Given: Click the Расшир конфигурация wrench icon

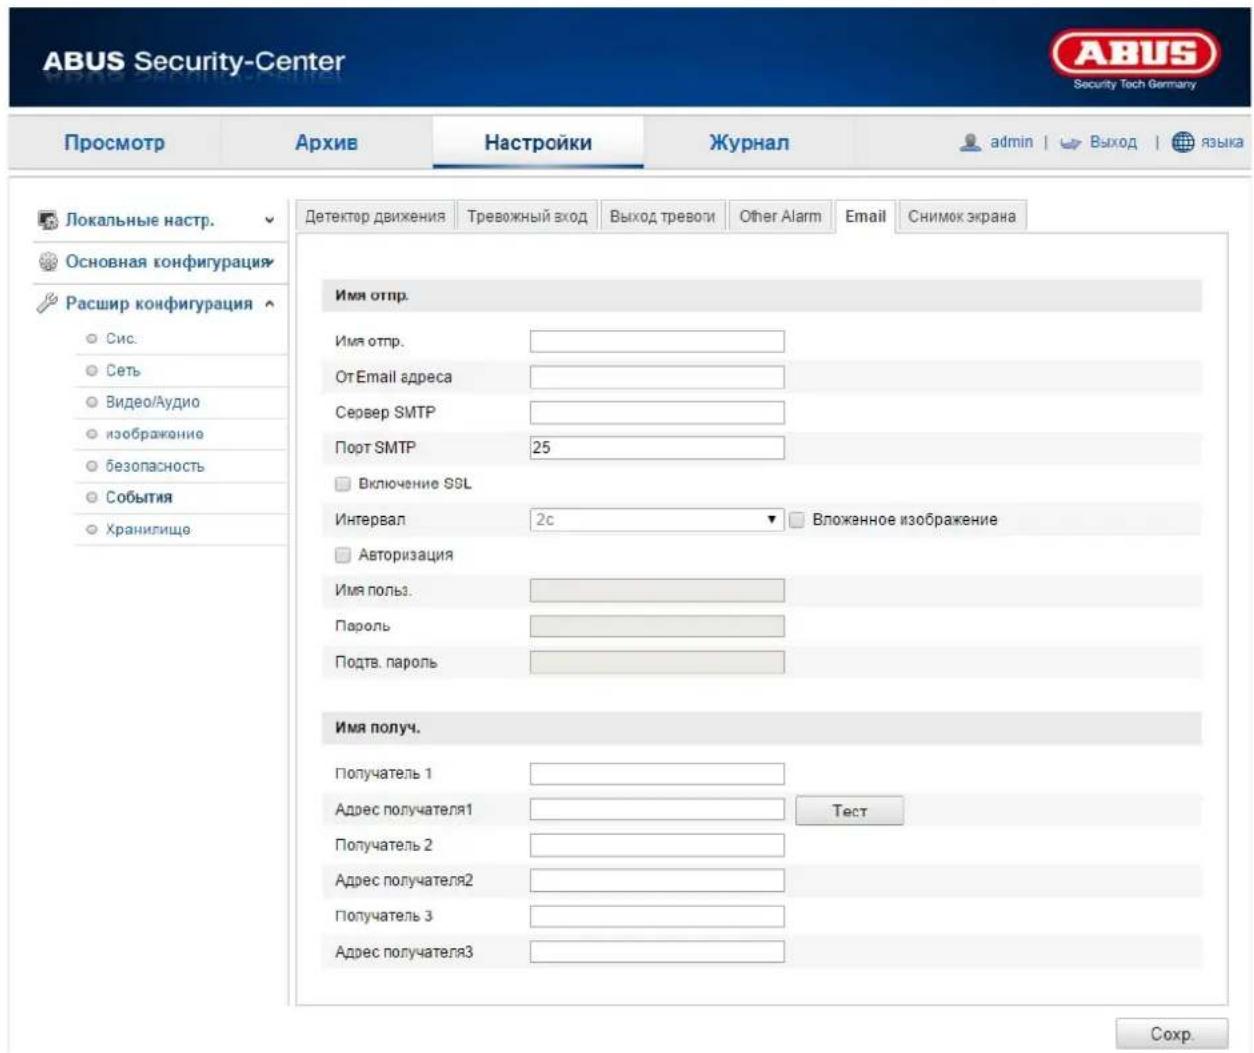Looking at the screenshot, I should click(48, 303).
